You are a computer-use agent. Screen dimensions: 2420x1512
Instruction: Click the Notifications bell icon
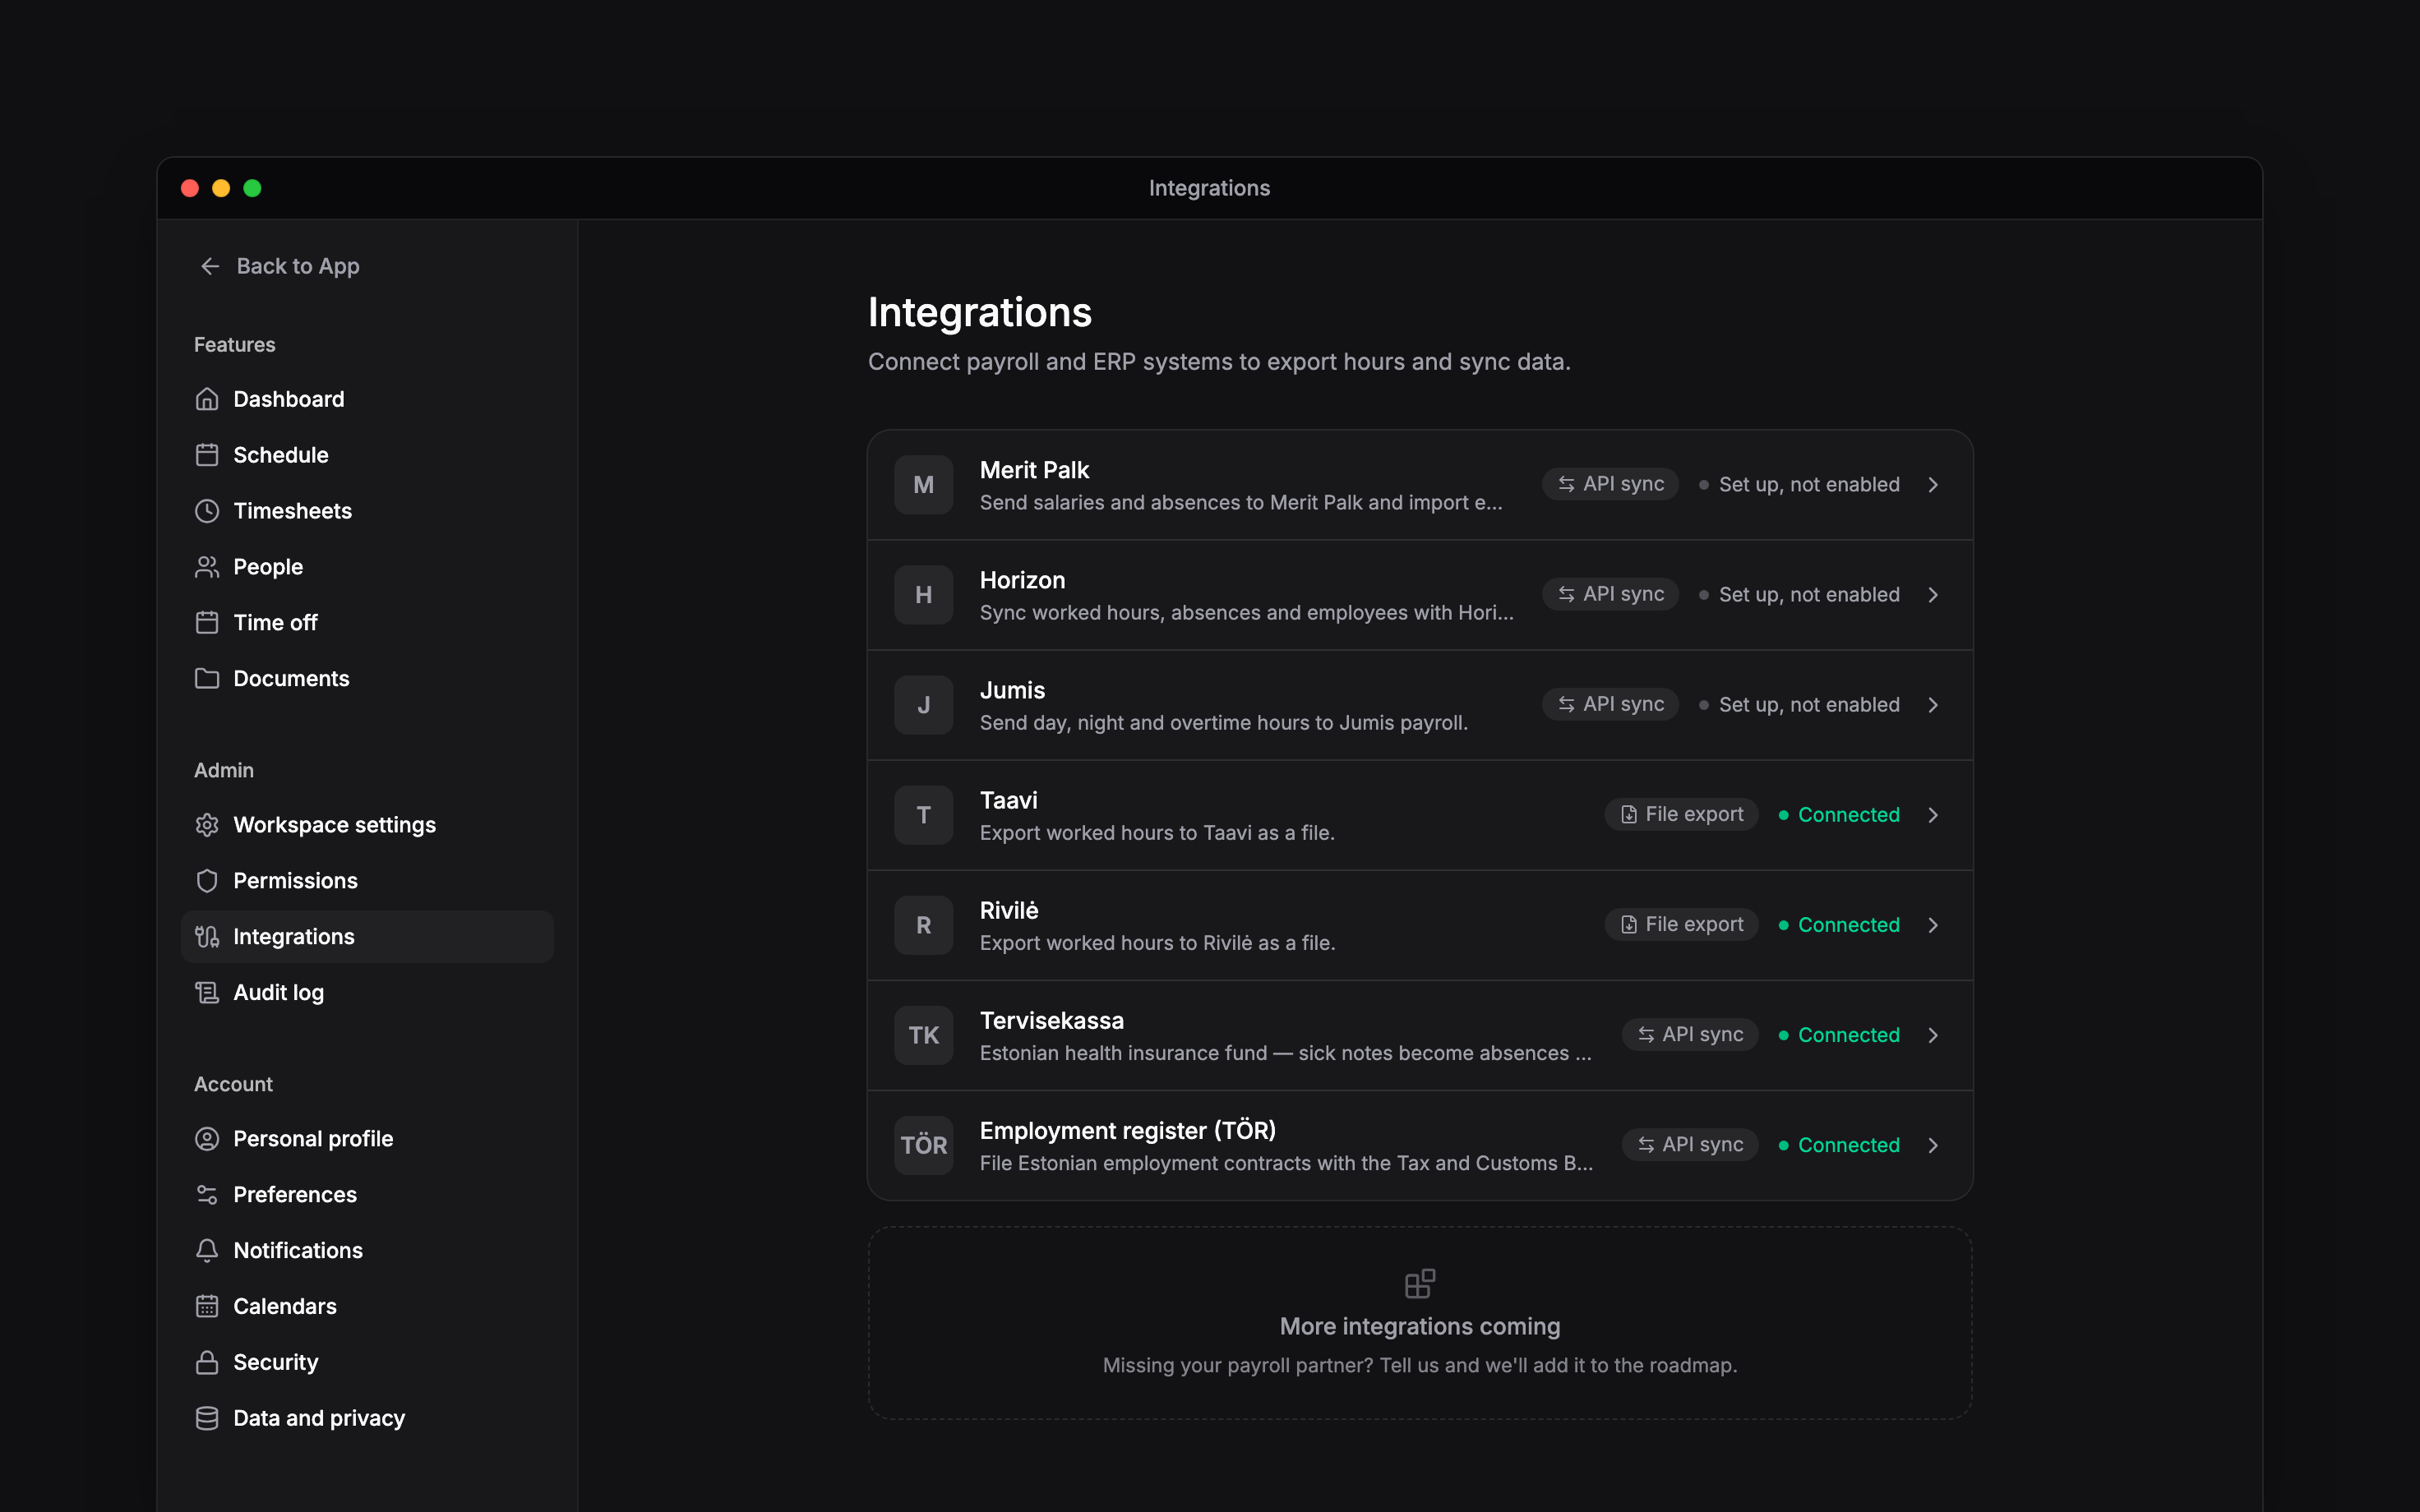point(207,1250)
